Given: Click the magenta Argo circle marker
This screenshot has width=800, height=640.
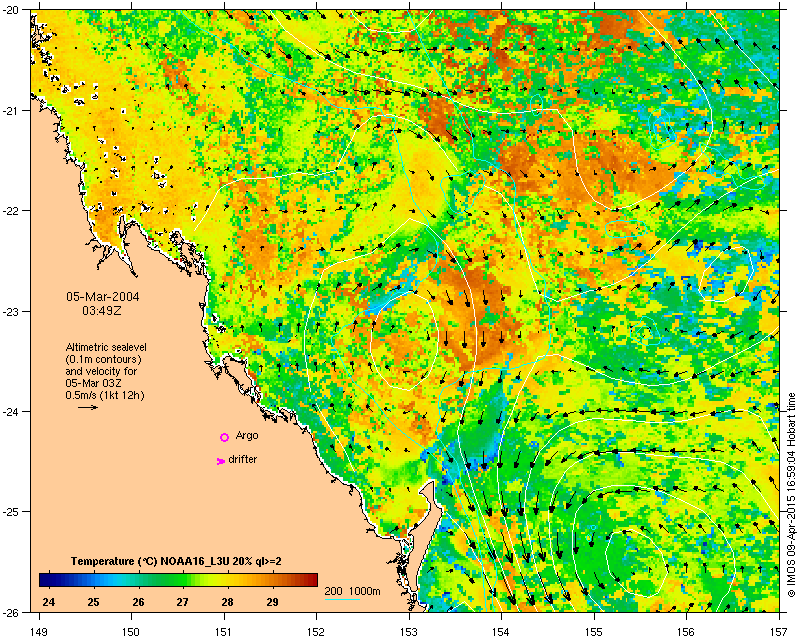Looking at the screenshot, I should pyautogui.click(x=224, y=437).
